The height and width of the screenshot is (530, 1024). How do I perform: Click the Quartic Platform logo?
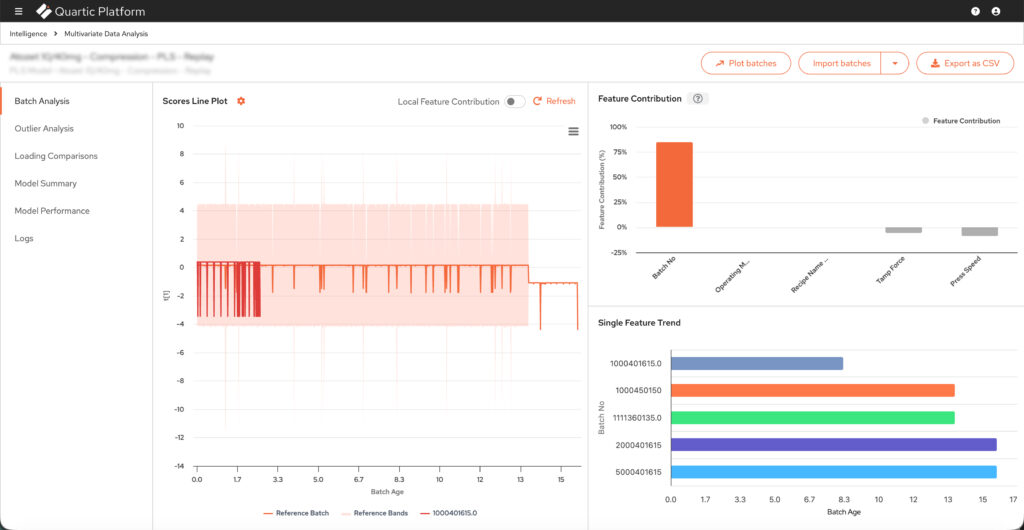91,11
